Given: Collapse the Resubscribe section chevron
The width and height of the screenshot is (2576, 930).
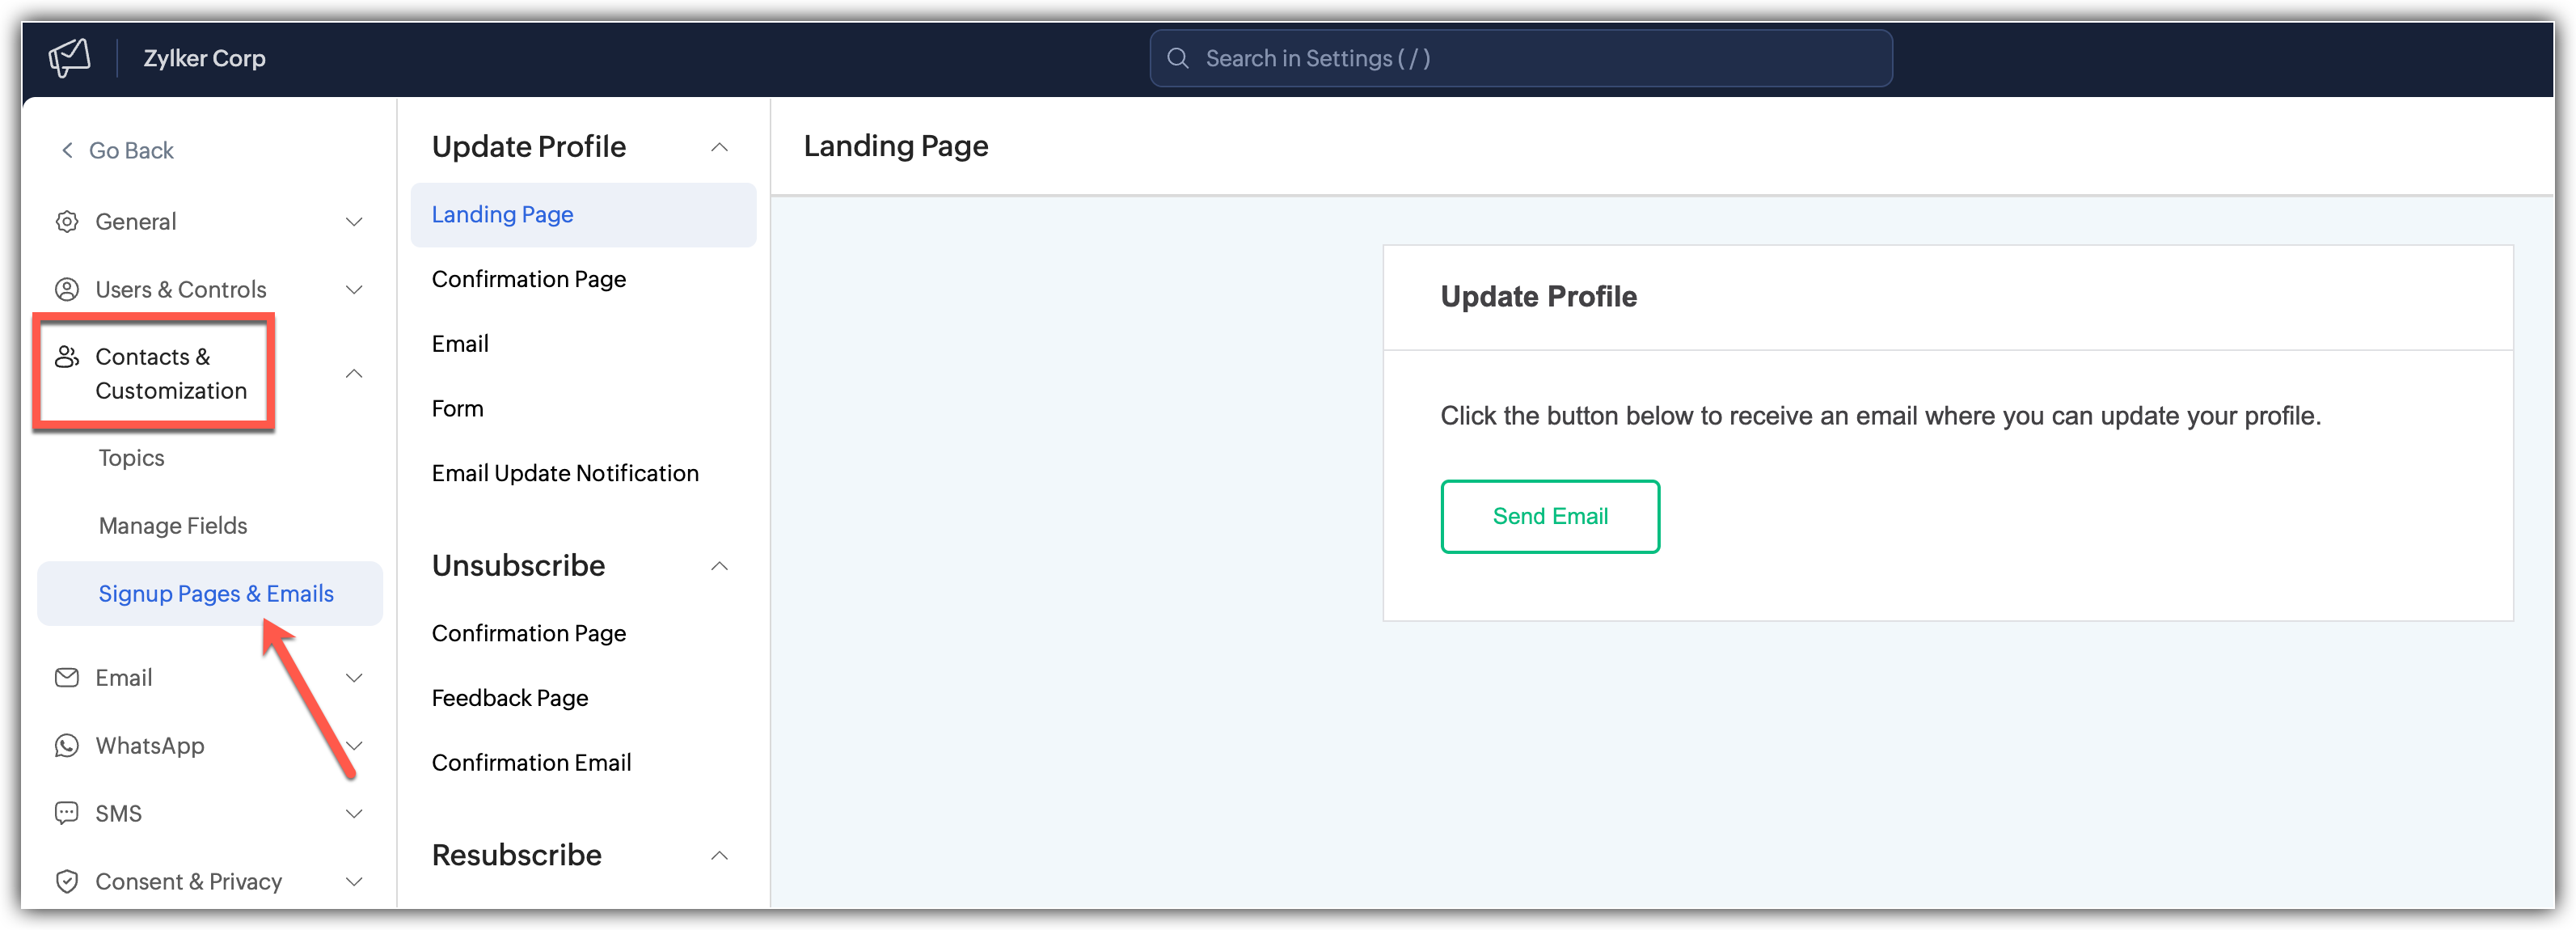Looking at the screenshot, I should [719, 855].
